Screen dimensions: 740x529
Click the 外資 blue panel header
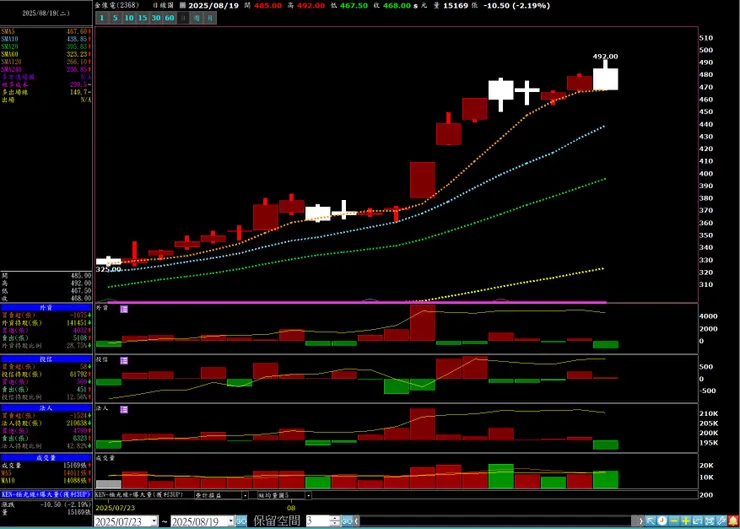tap(46, 308)
